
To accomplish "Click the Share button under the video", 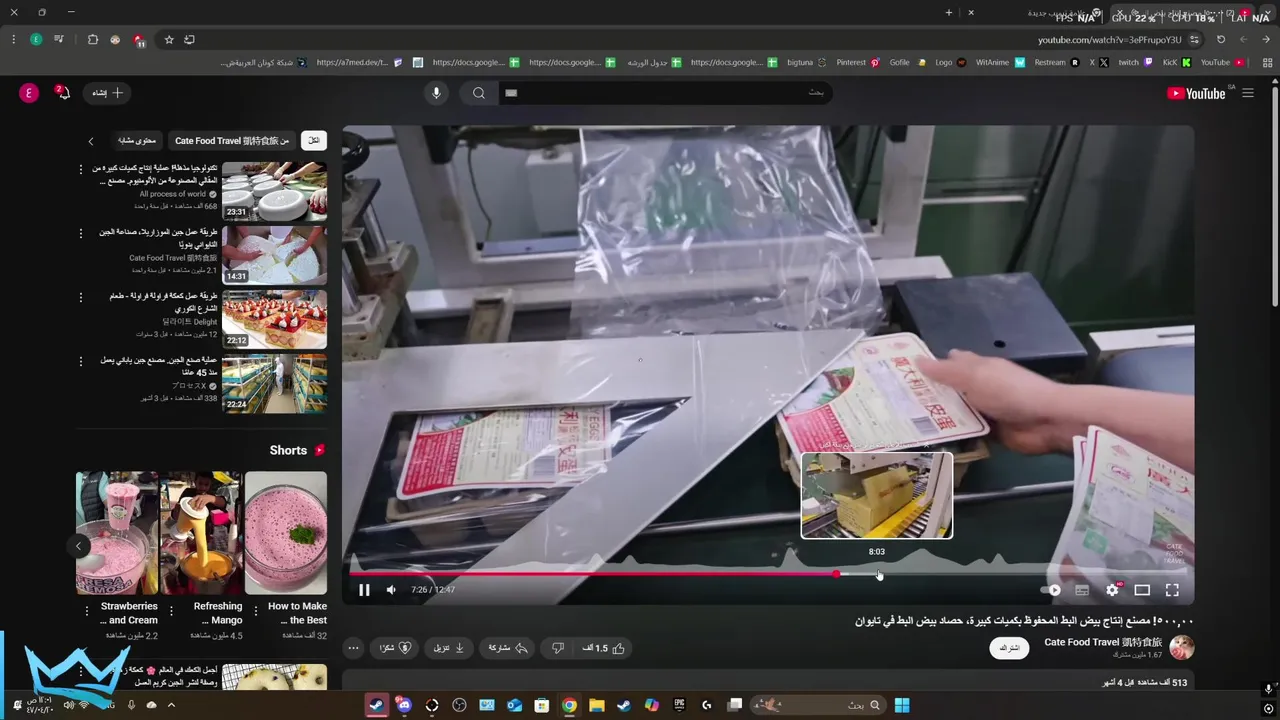I will [507, 648].
